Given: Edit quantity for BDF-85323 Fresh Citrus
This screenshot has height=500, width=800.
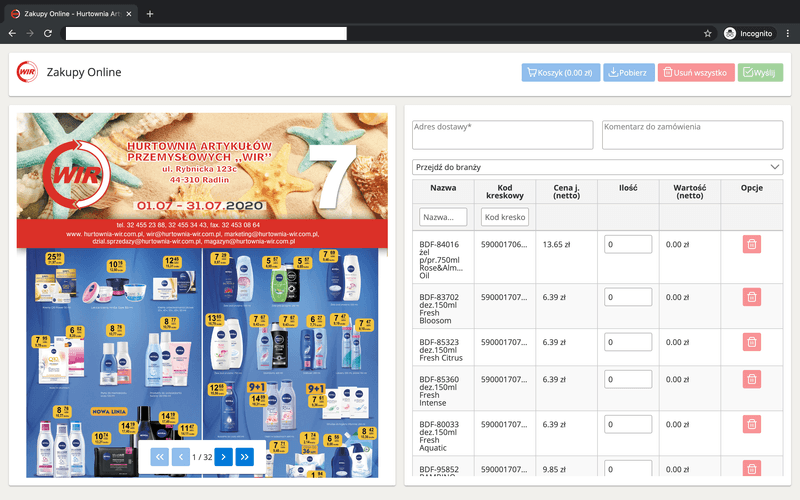Looking at the screenshot, I should [628, 342].
